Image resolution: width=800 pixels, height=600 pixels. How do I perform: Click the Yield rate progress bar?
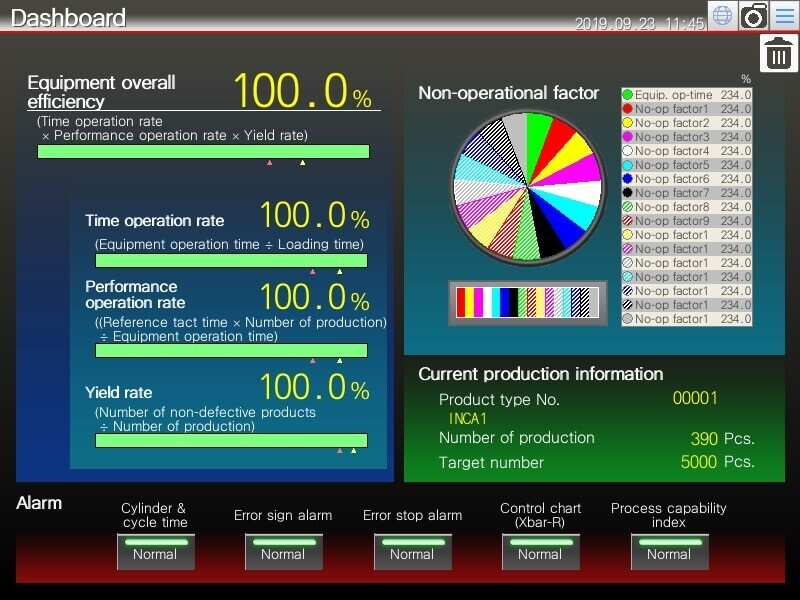231,440
